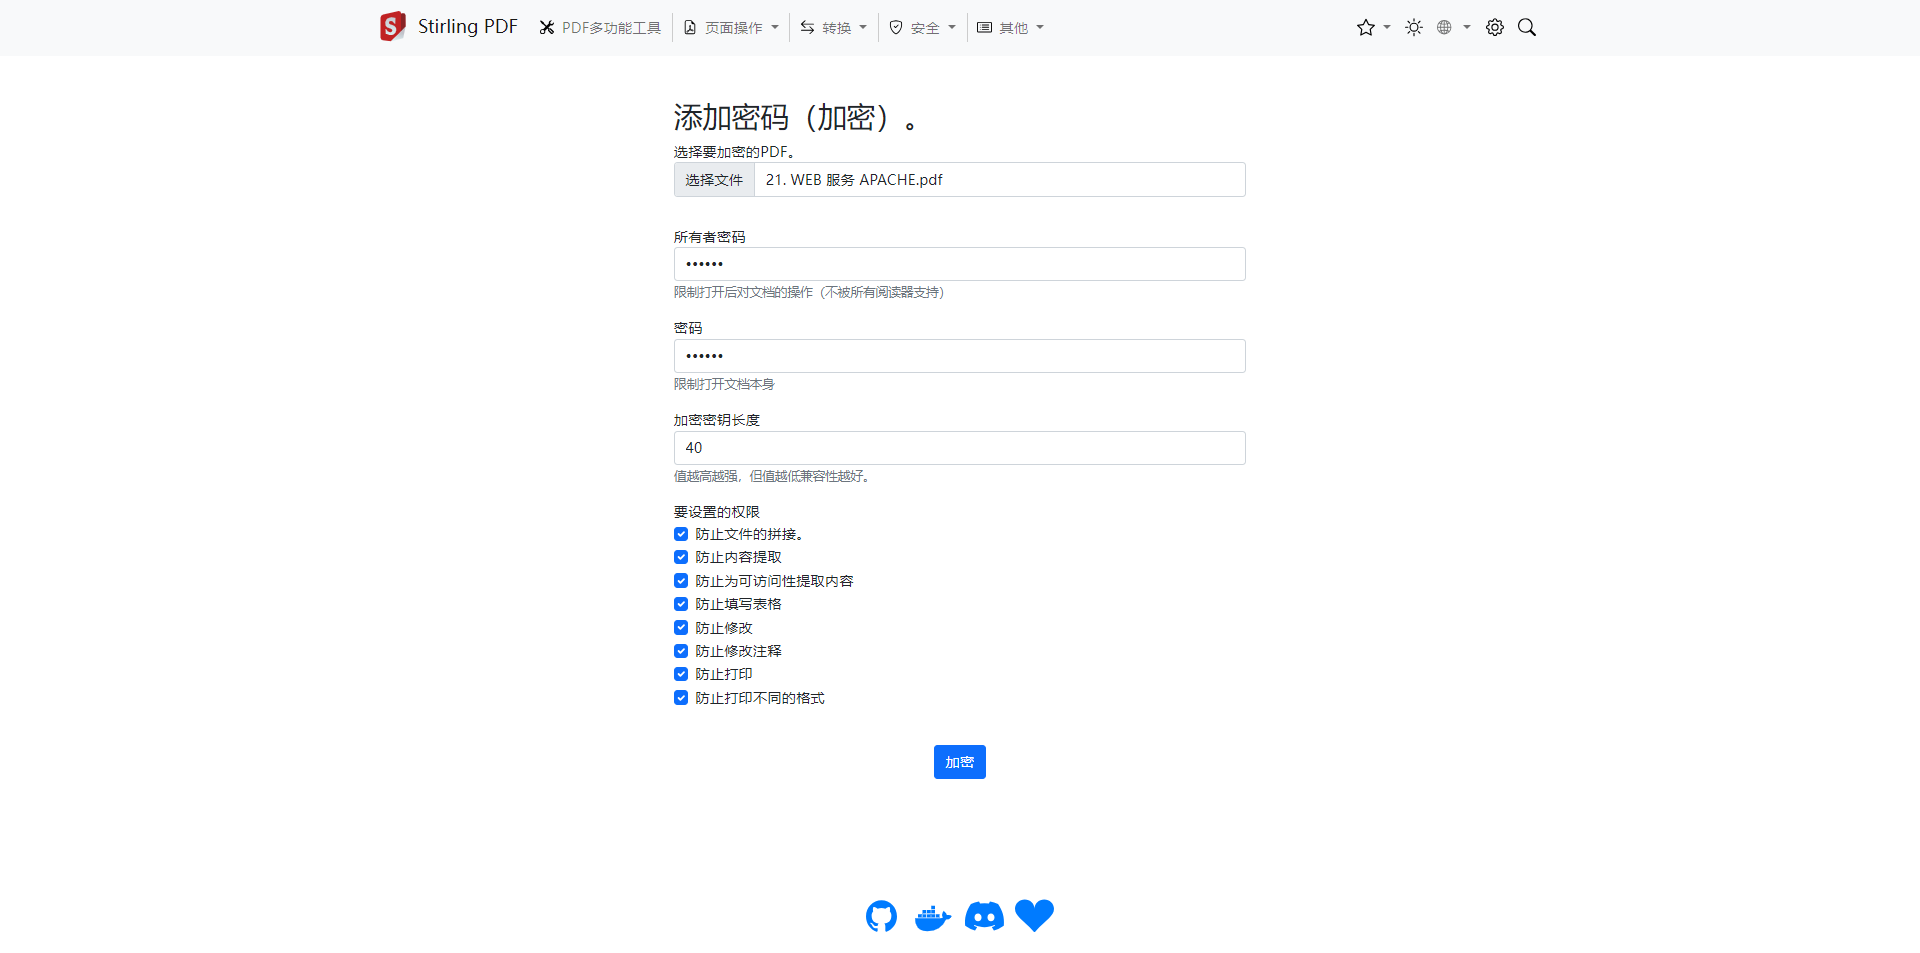This screenshot has width=1920, height=953.
Task: Click the 安全 shield icon
Action: (896, 28)
